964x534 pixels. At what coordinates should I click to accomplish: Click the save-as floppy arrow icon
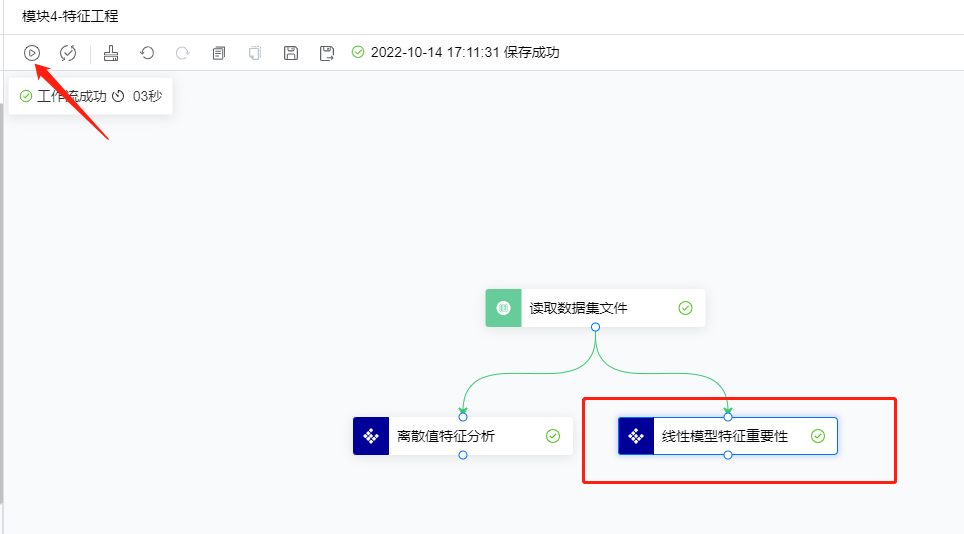pyautogui.click(x=326, y=53)
